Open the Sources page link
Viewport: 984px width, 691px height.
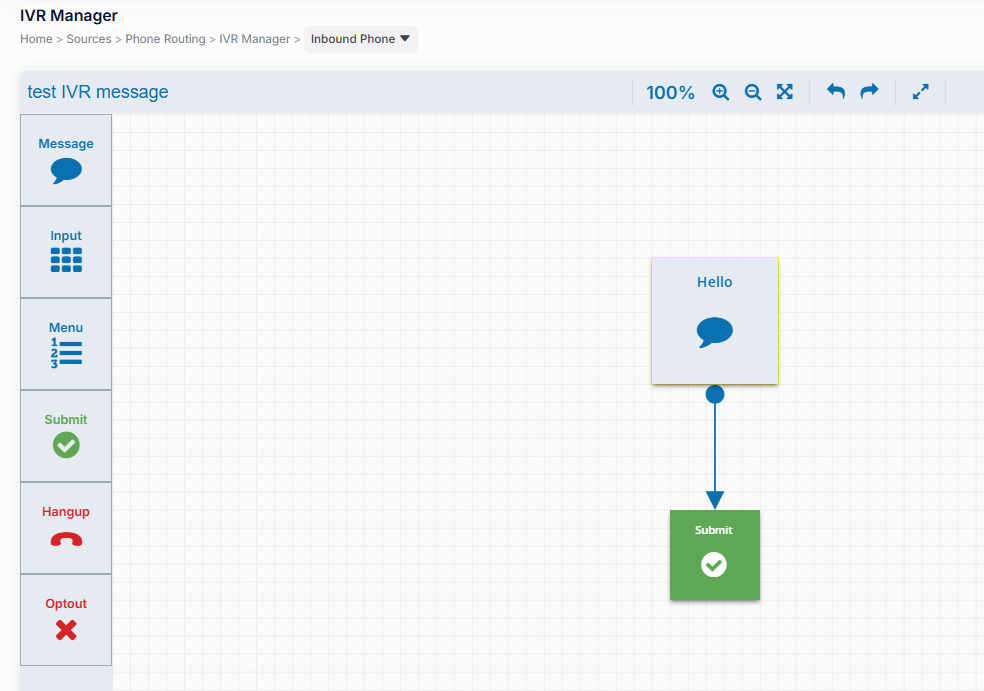88,38
